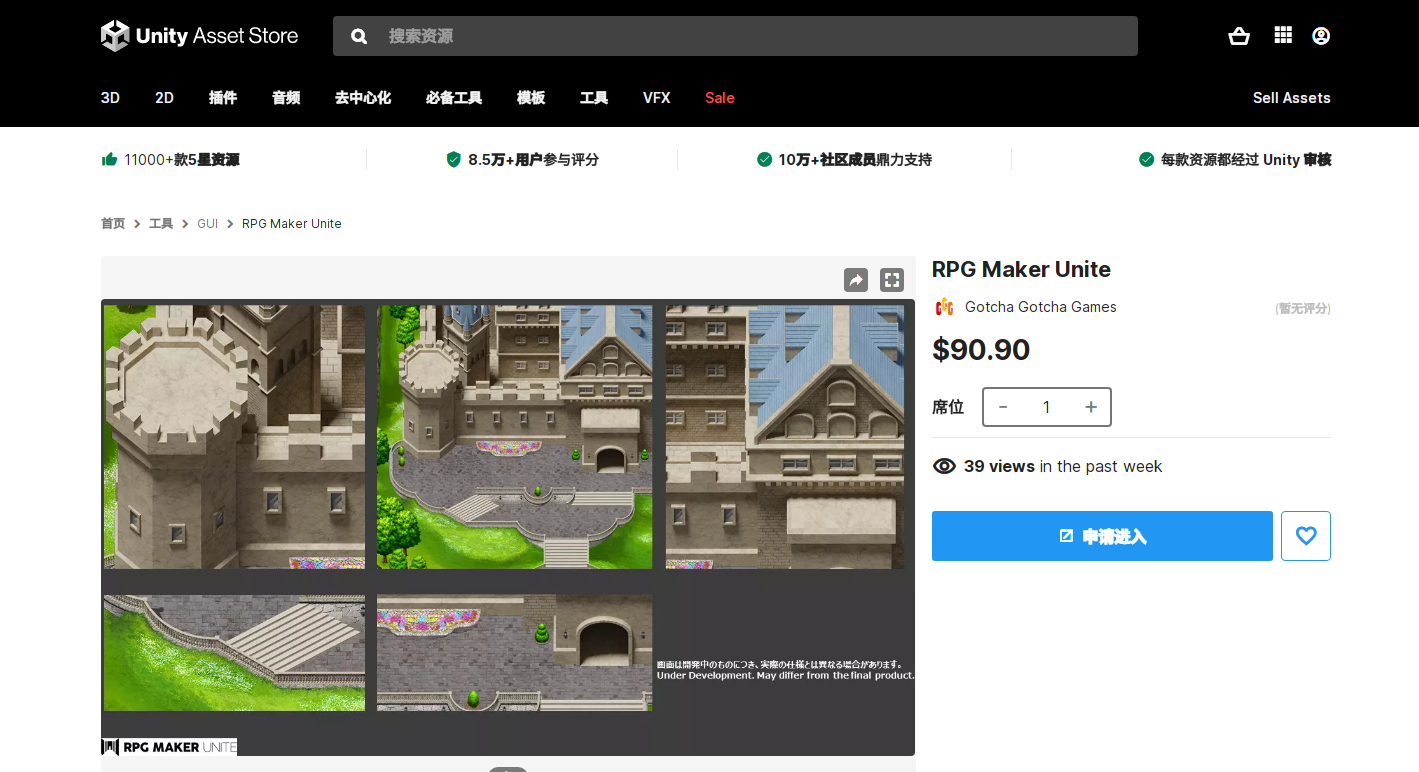Click the $90.90 price text
This screenshot has width=1419, height=772.
tap(981, 350)
